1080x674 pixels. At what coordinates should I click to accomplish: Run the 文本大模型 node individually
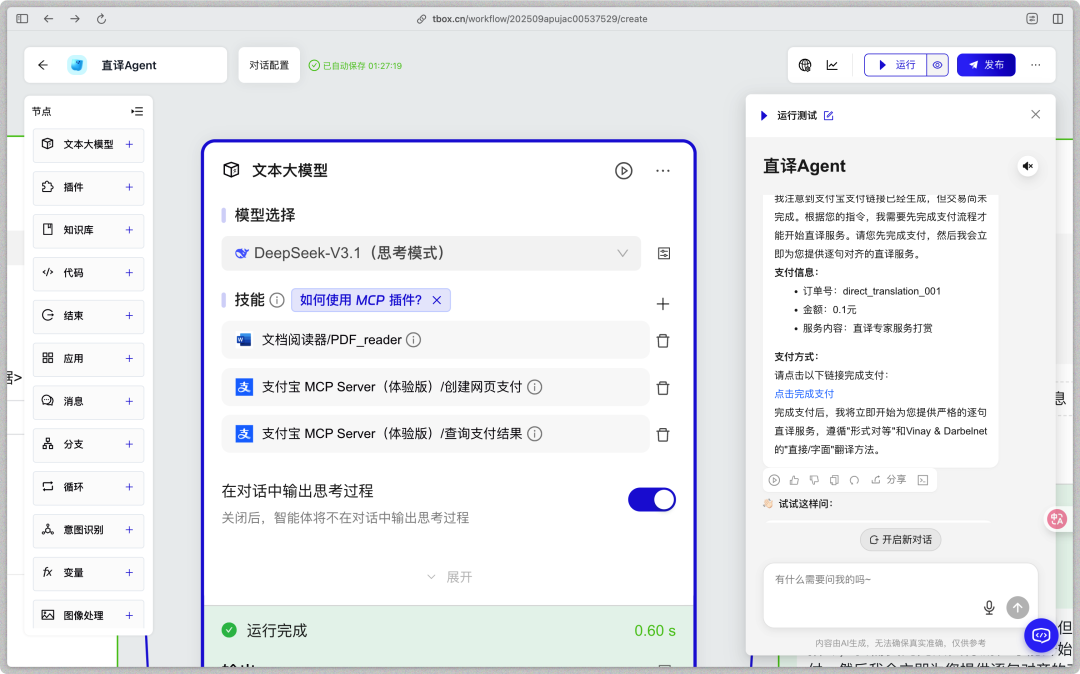[x=623, y=171]
